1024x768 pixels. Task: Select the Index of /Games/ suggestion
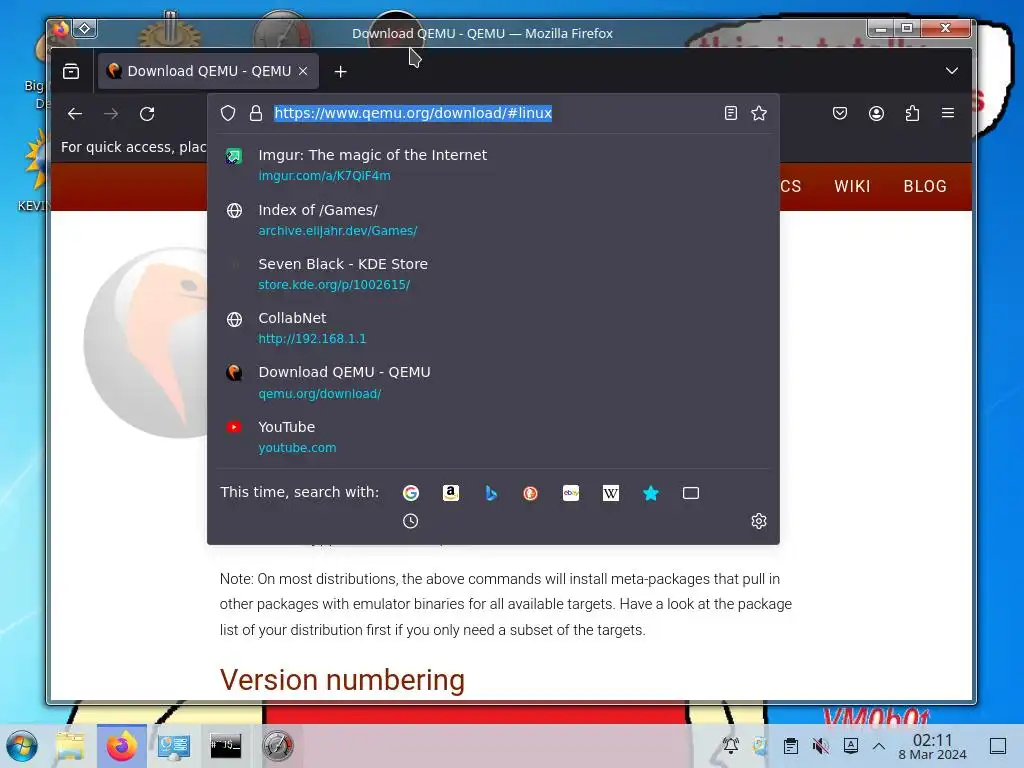pos(493,219)
